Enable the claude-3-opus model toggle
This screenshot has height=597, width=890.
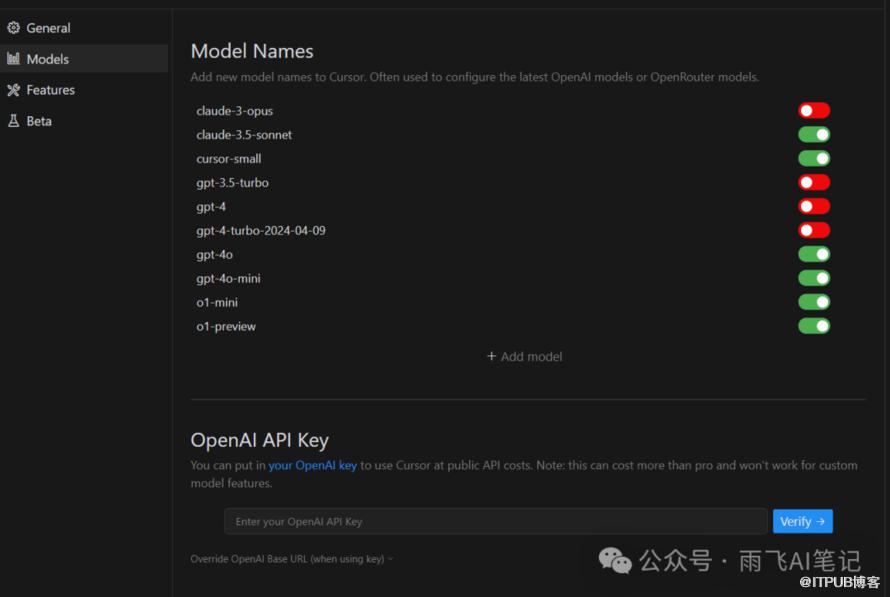coord(814,110)
